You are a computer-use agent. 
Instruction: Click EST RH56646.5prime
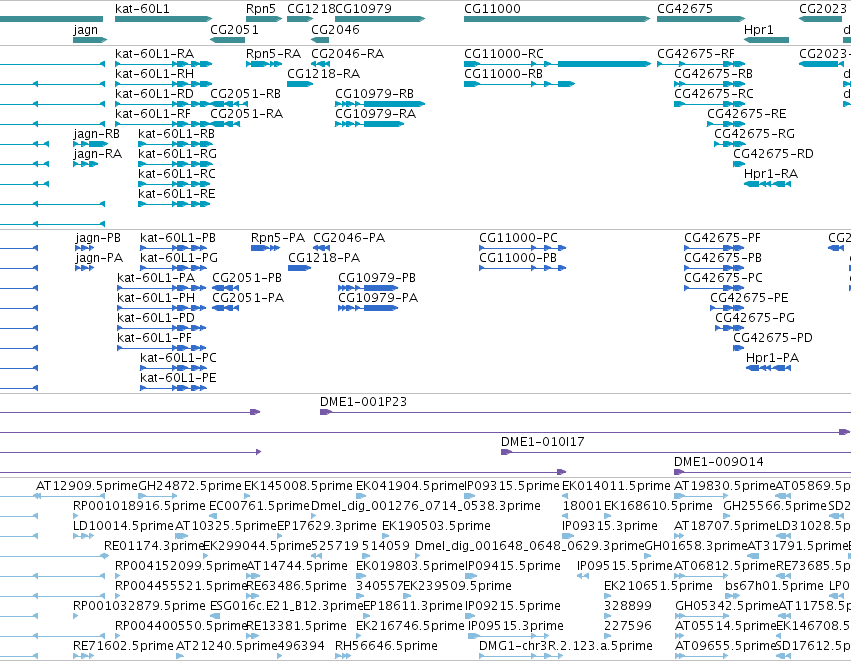coord(342,656)
